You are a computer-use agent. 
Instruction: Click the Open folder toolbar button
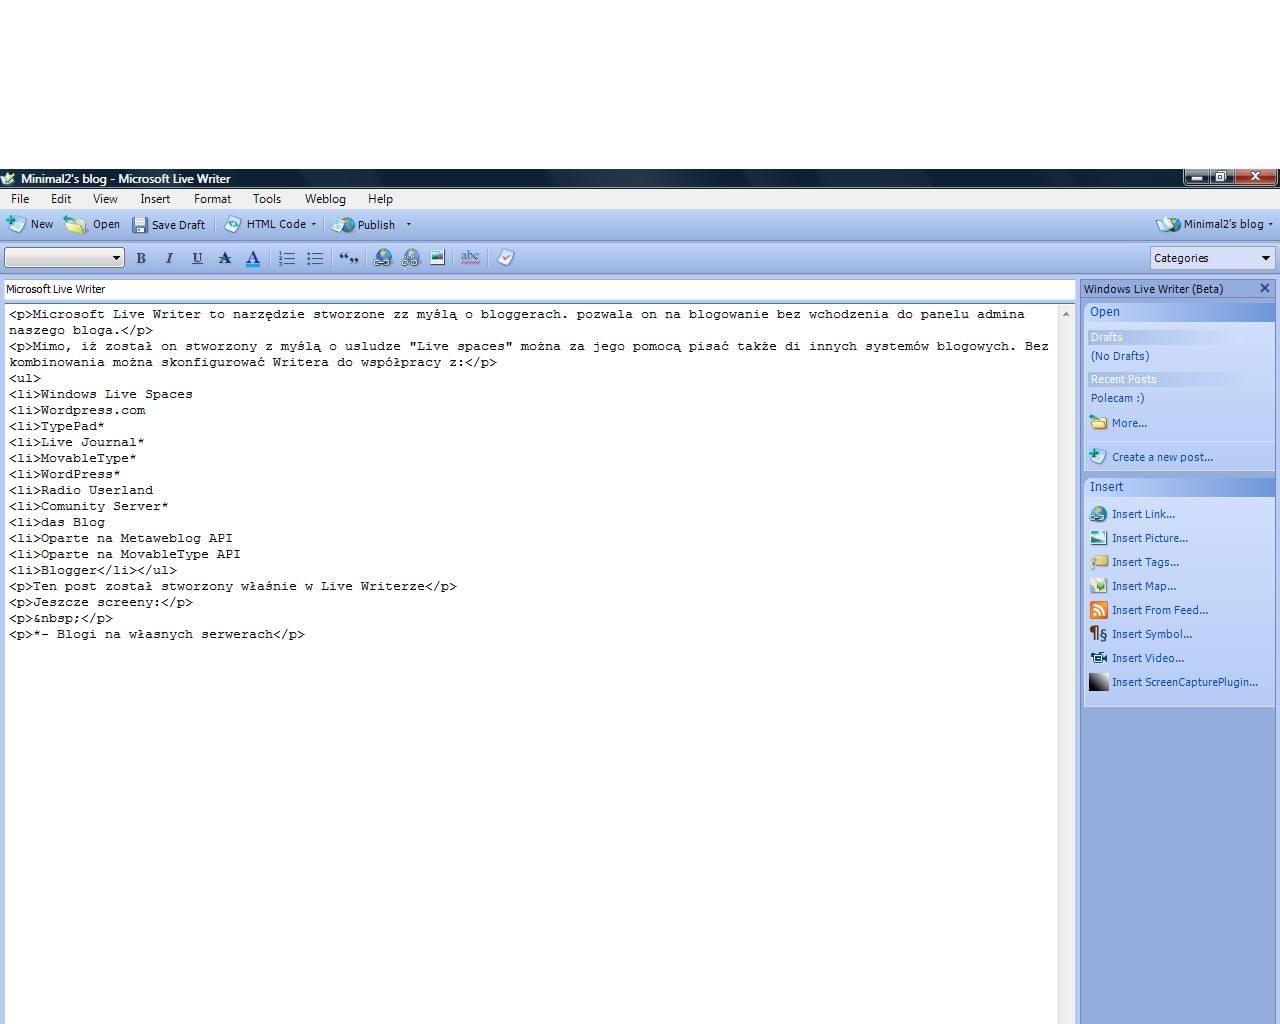(x=92, y=225)
